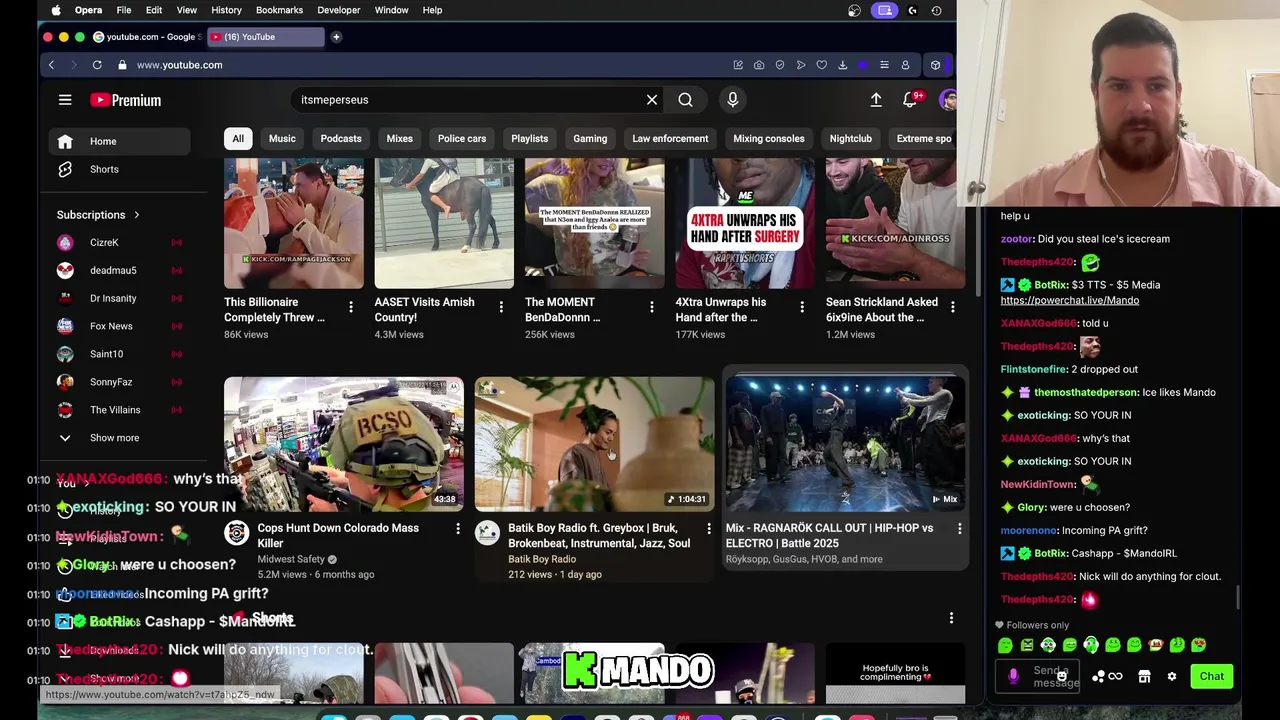Click the edit page icon in address bar
Screen dimensions: 1280x720
(738, 65)
